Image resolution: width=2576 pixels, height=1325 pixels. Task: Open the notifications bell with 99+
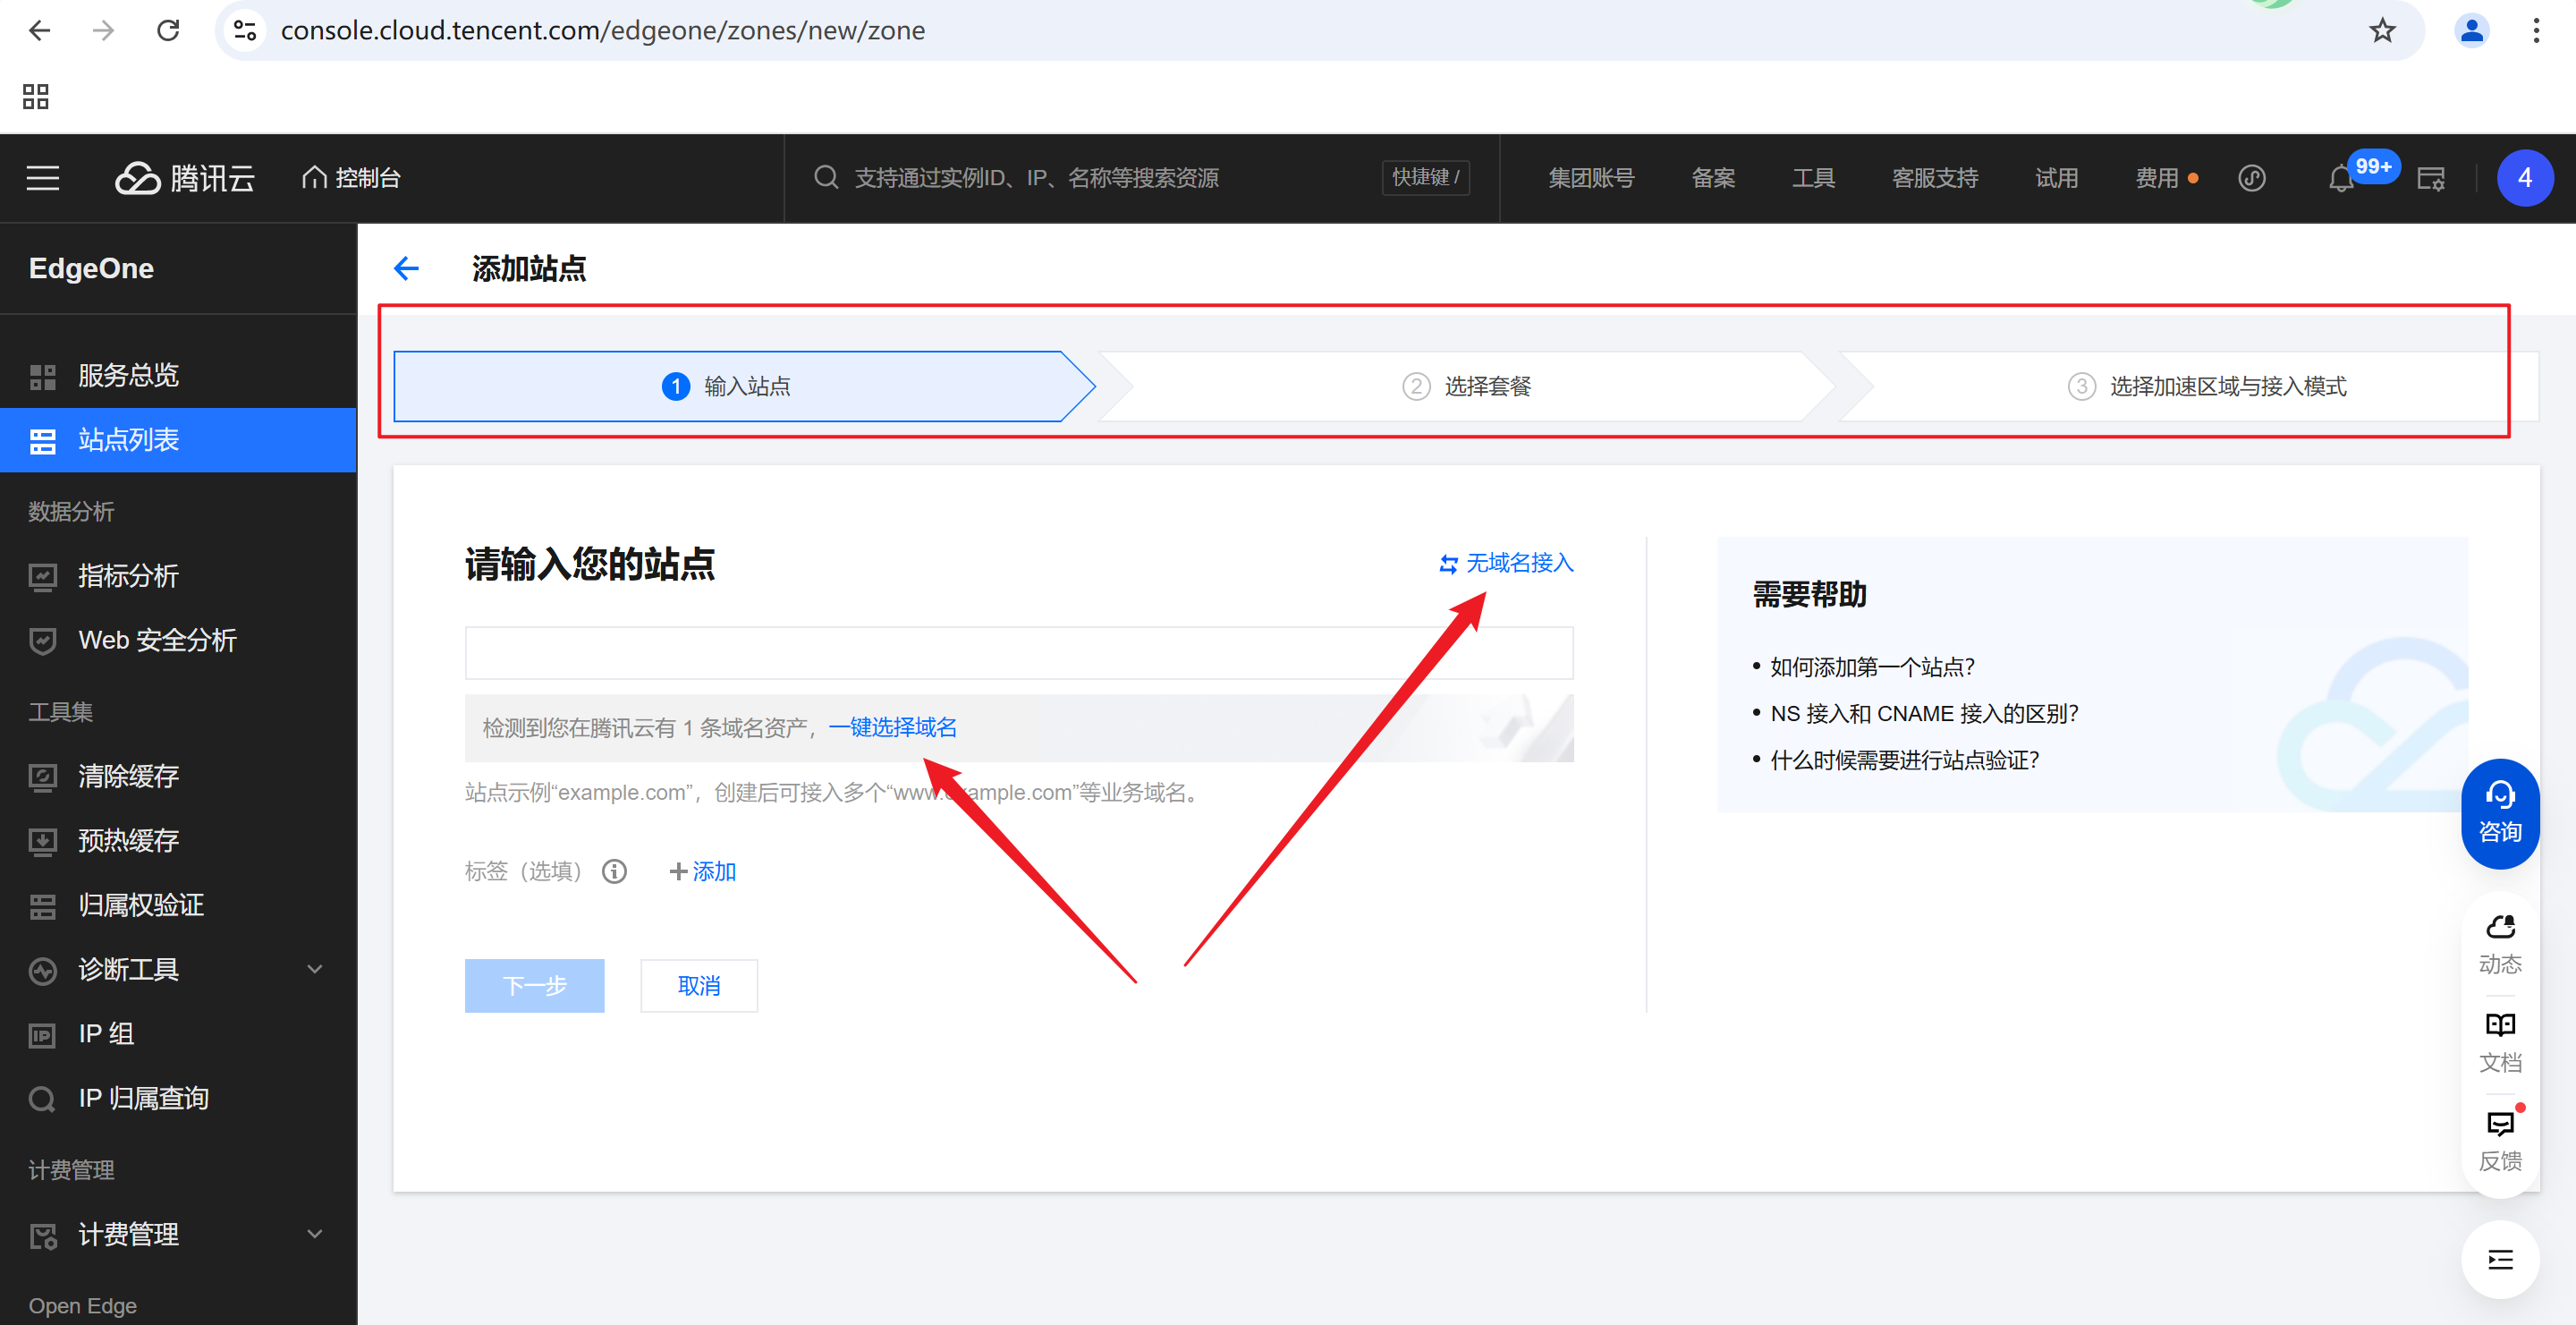tap(2341, 178)
